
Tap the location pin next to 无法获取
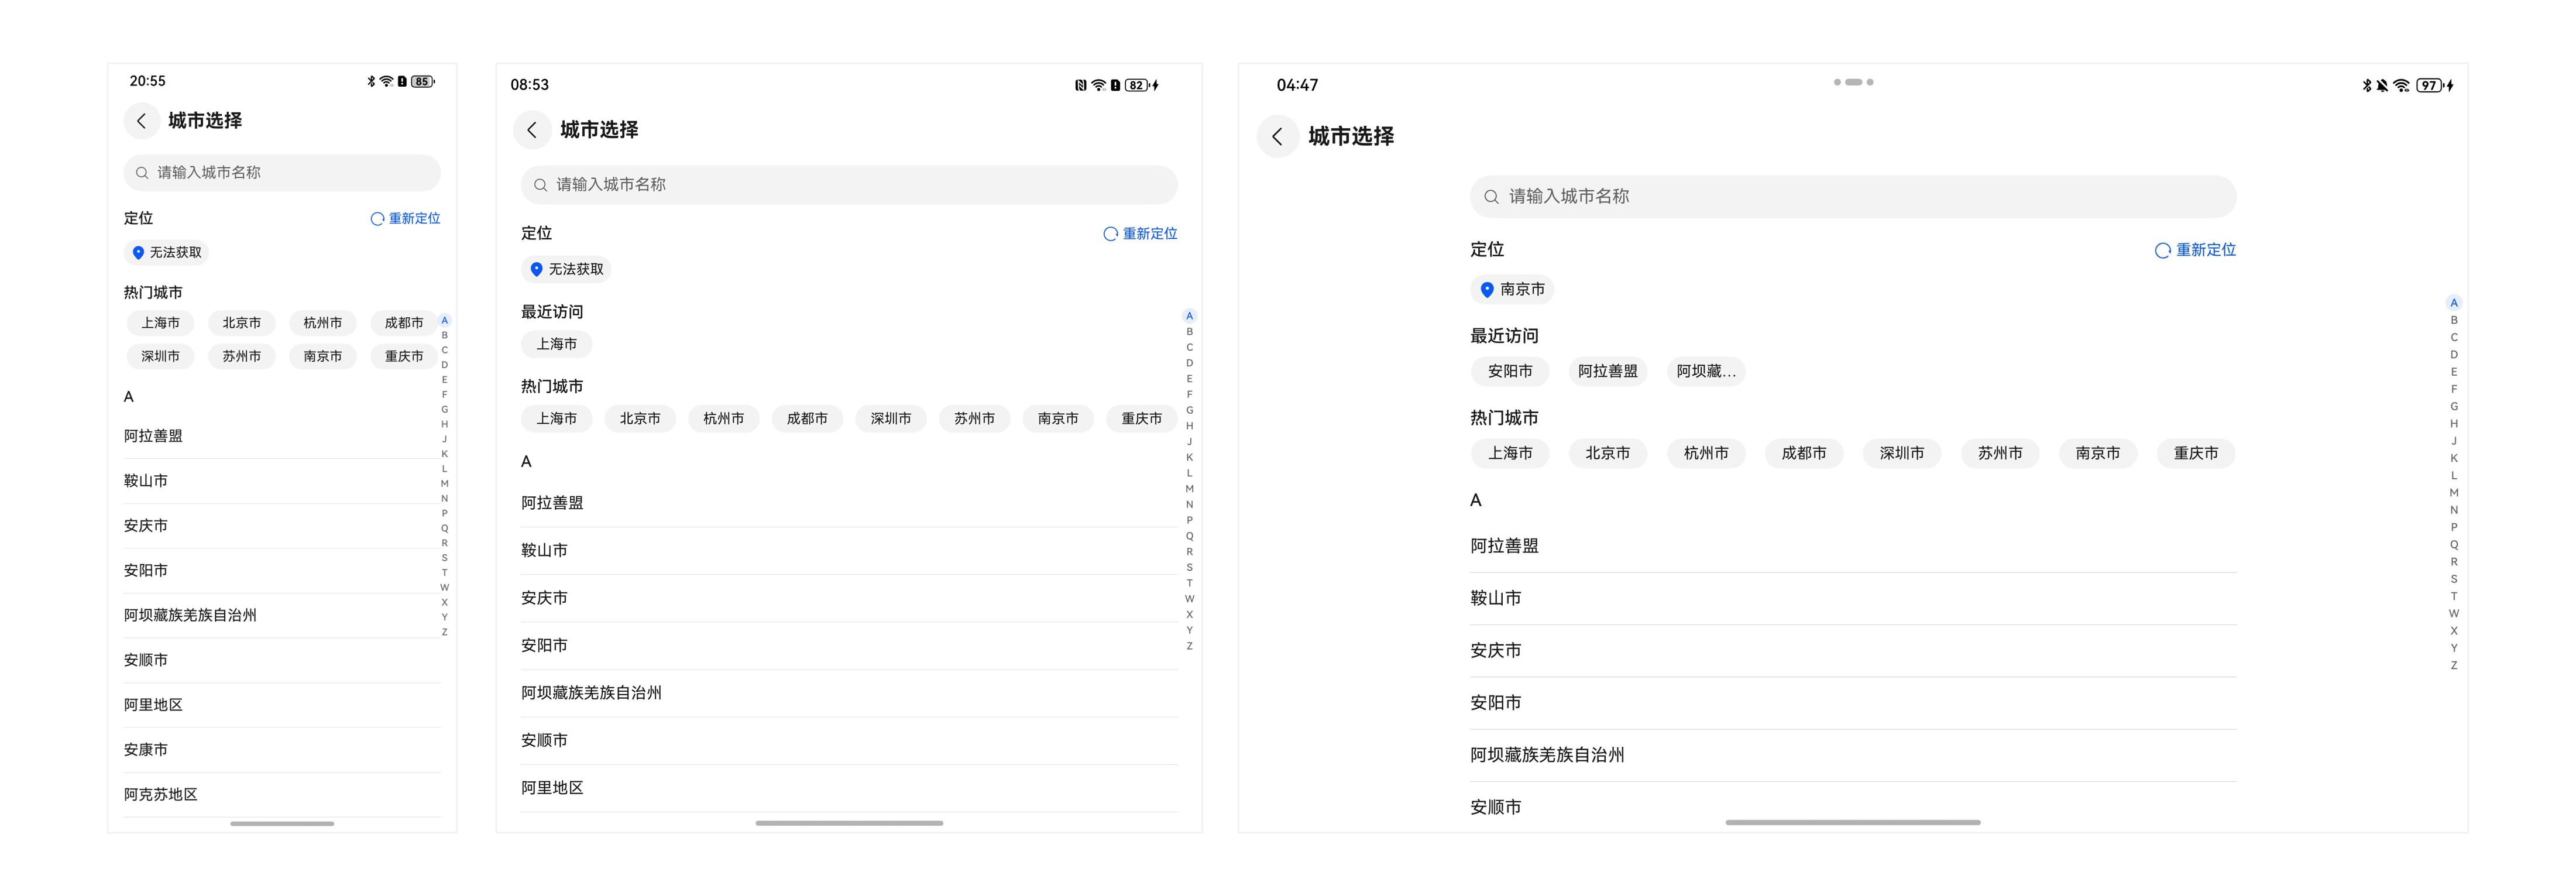(x=138, y=252)
